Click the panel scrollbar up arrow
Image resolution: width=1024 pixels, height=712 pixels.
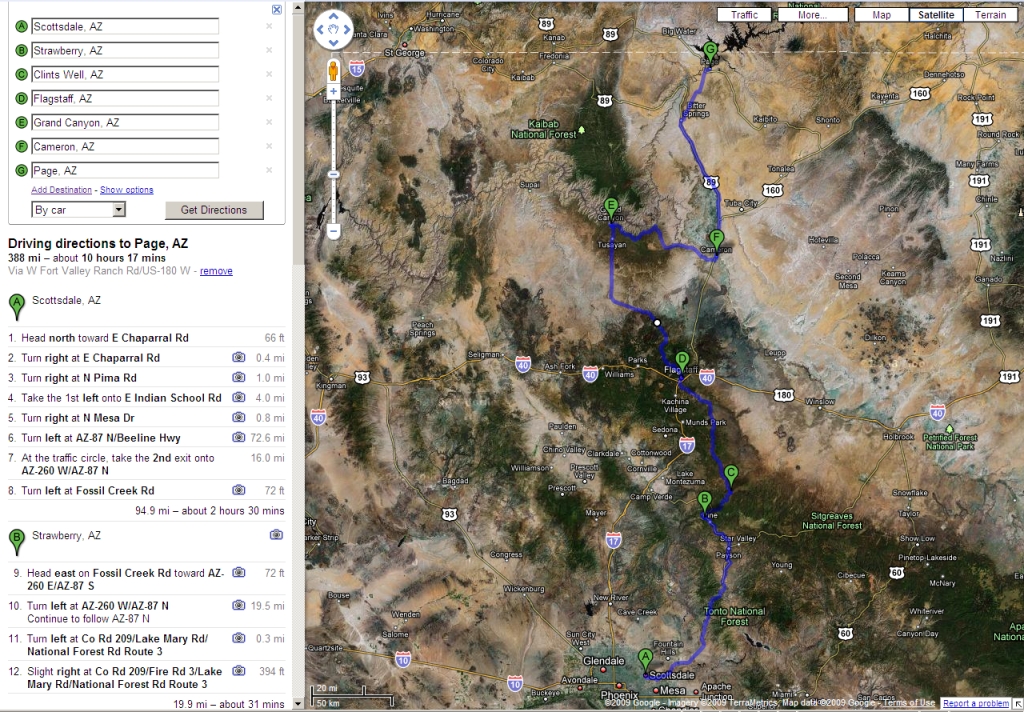tap(298, 8)
